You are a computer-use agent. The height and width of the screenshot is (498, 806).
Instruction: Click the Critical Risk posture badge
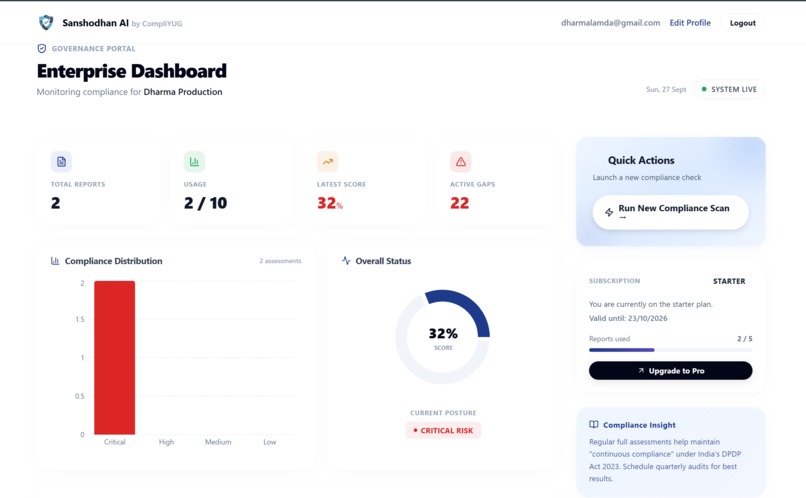[x=443, y=430]
